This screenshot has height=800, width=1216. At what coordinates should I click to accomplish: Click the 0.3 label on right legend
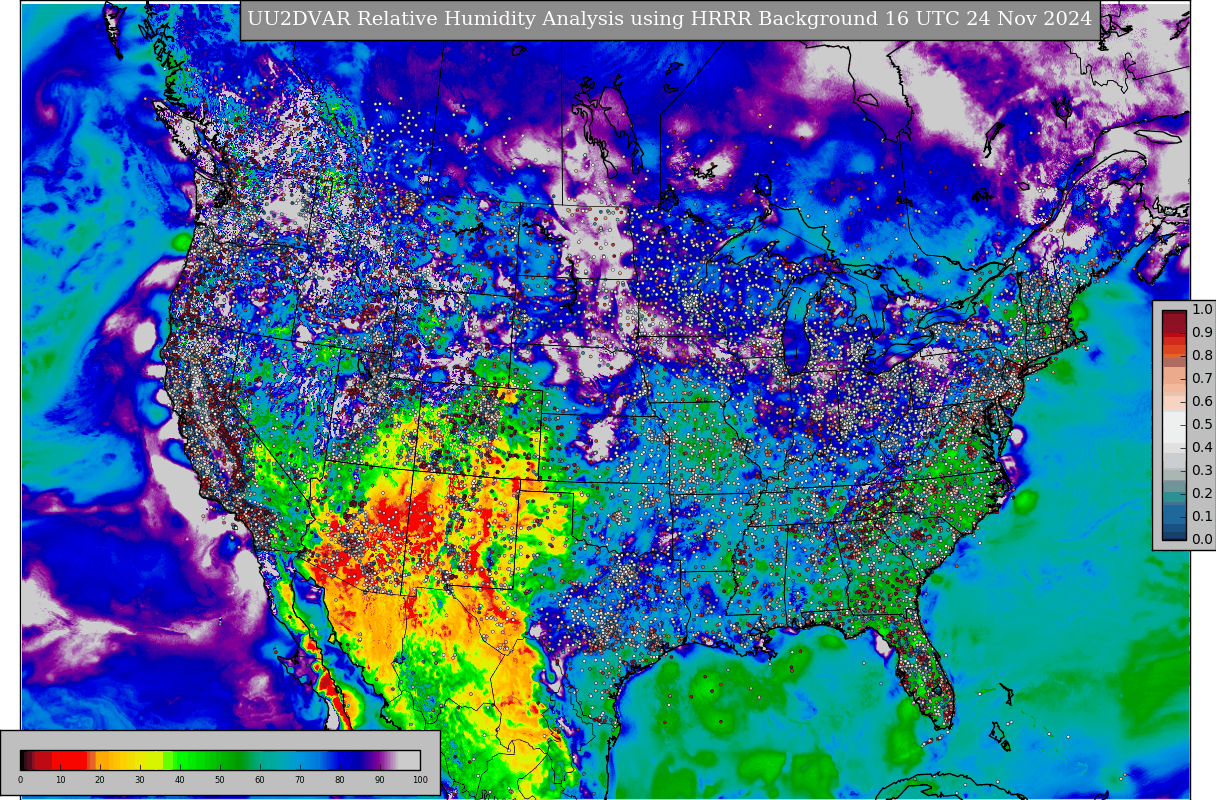tap(1202, 470)
